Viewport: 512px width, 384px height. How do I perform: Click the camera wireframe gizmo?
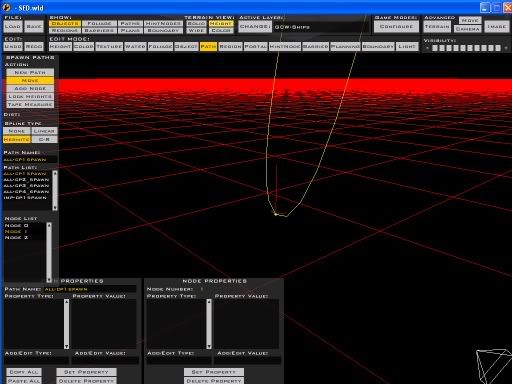click(494, 366)
